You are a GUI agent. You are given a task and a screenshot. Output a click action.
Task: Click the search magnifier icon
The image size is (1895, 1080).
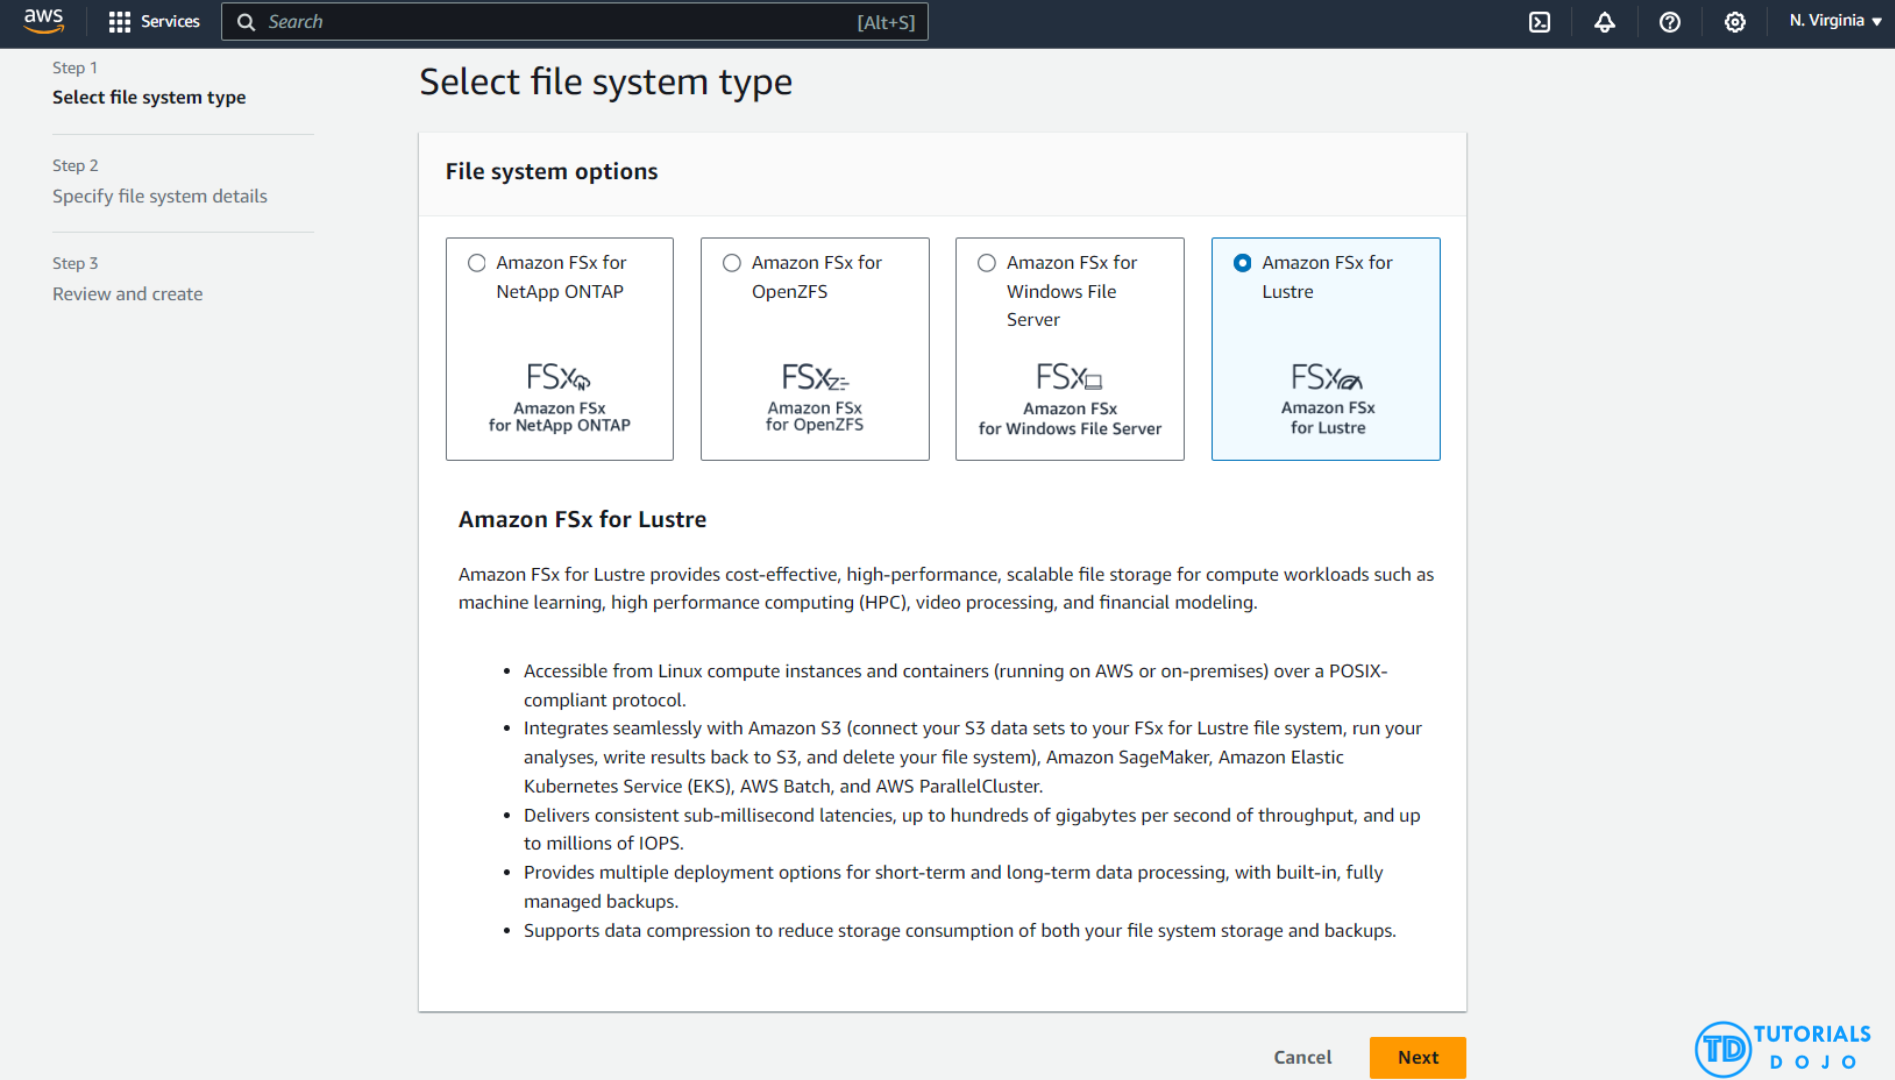246,21
